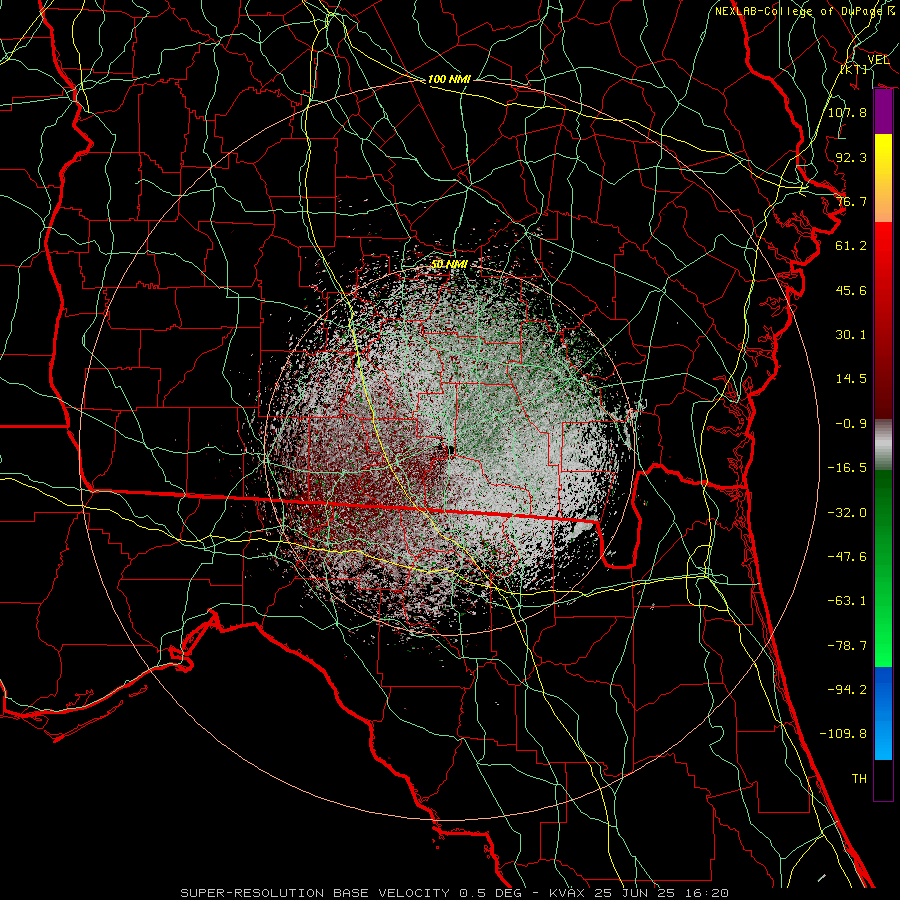Select the -32.0 legend value
Screen dimensions: 900x900
click(x=847, y=513)
